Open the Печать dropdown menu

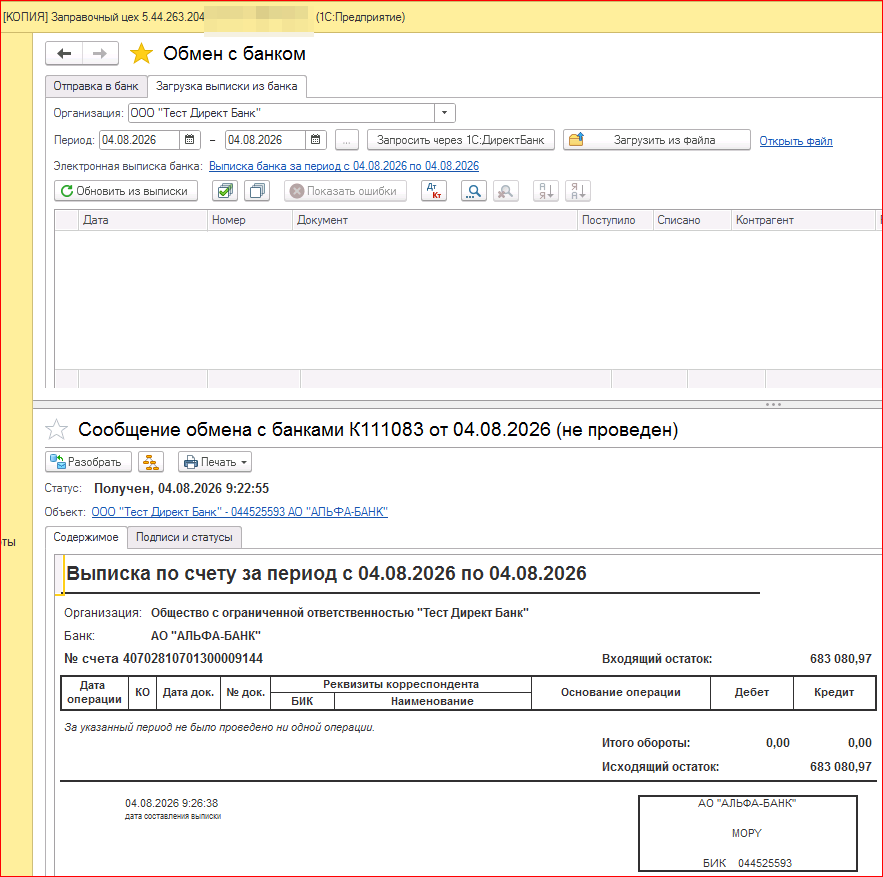(x=215, y=462)
